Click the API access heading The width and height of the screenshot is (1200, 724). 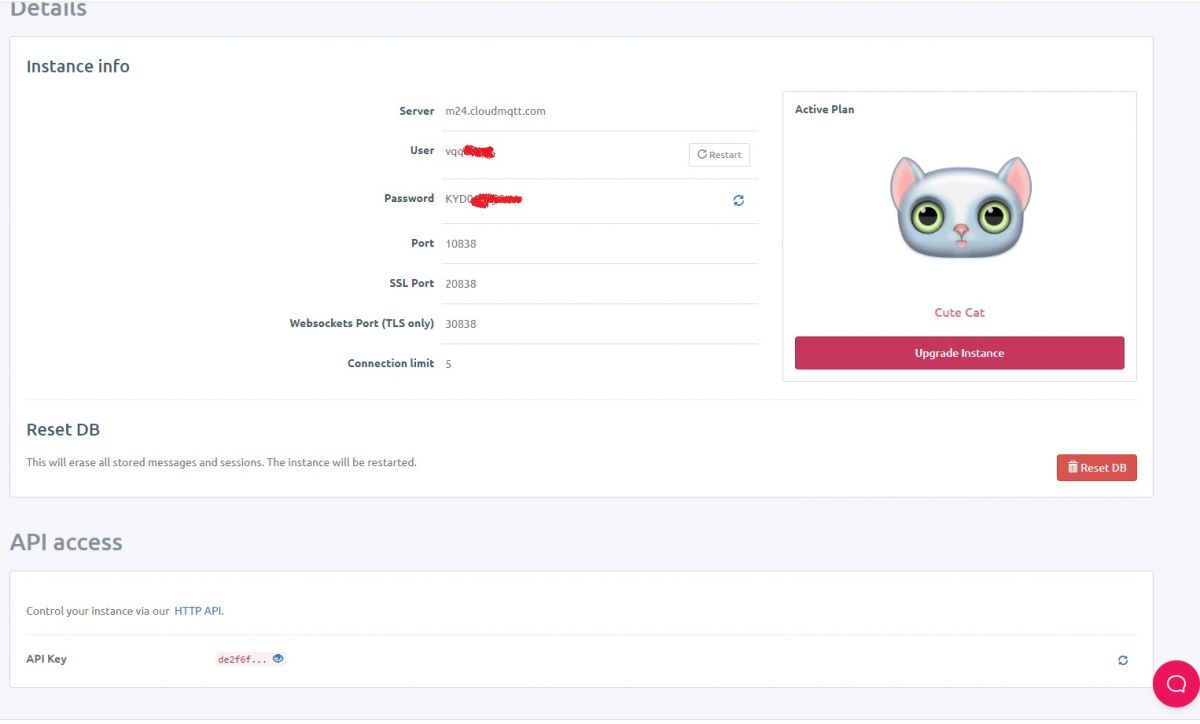tap(66, 542)
